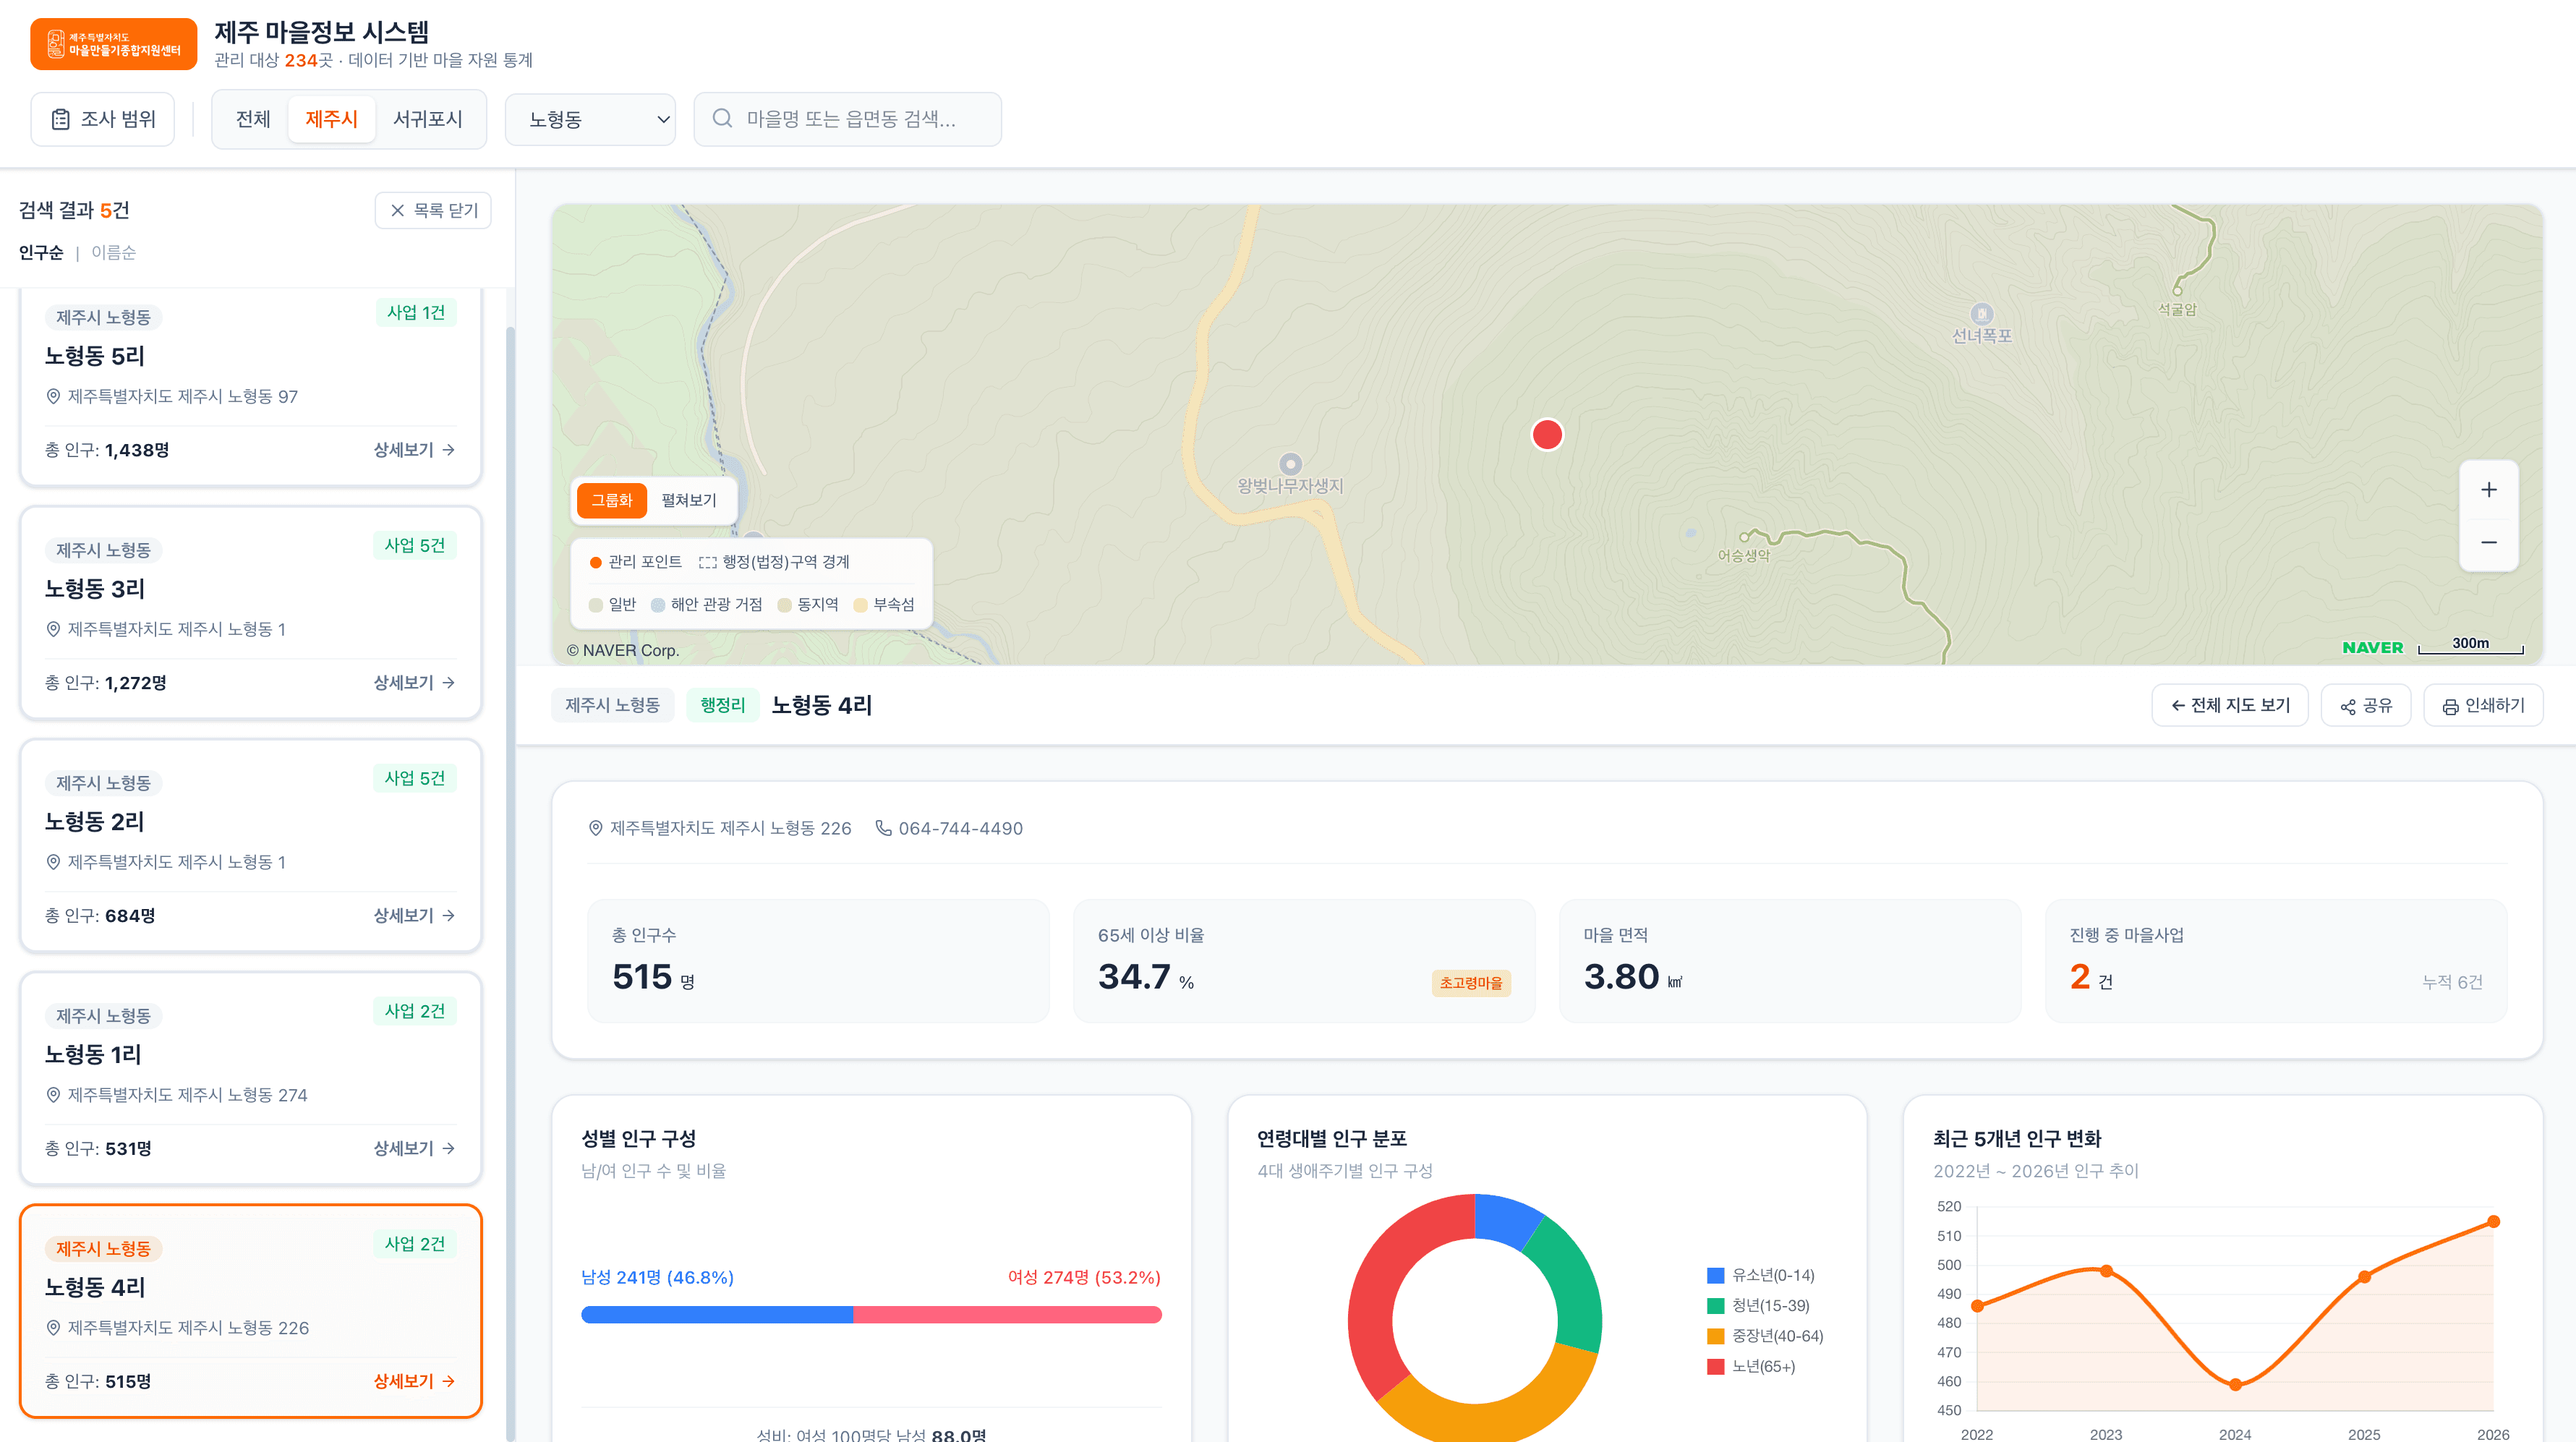Viewport: 2576px width, 1442px height.
Task: Zoom out the map with minus icon
Action: 2488,543
